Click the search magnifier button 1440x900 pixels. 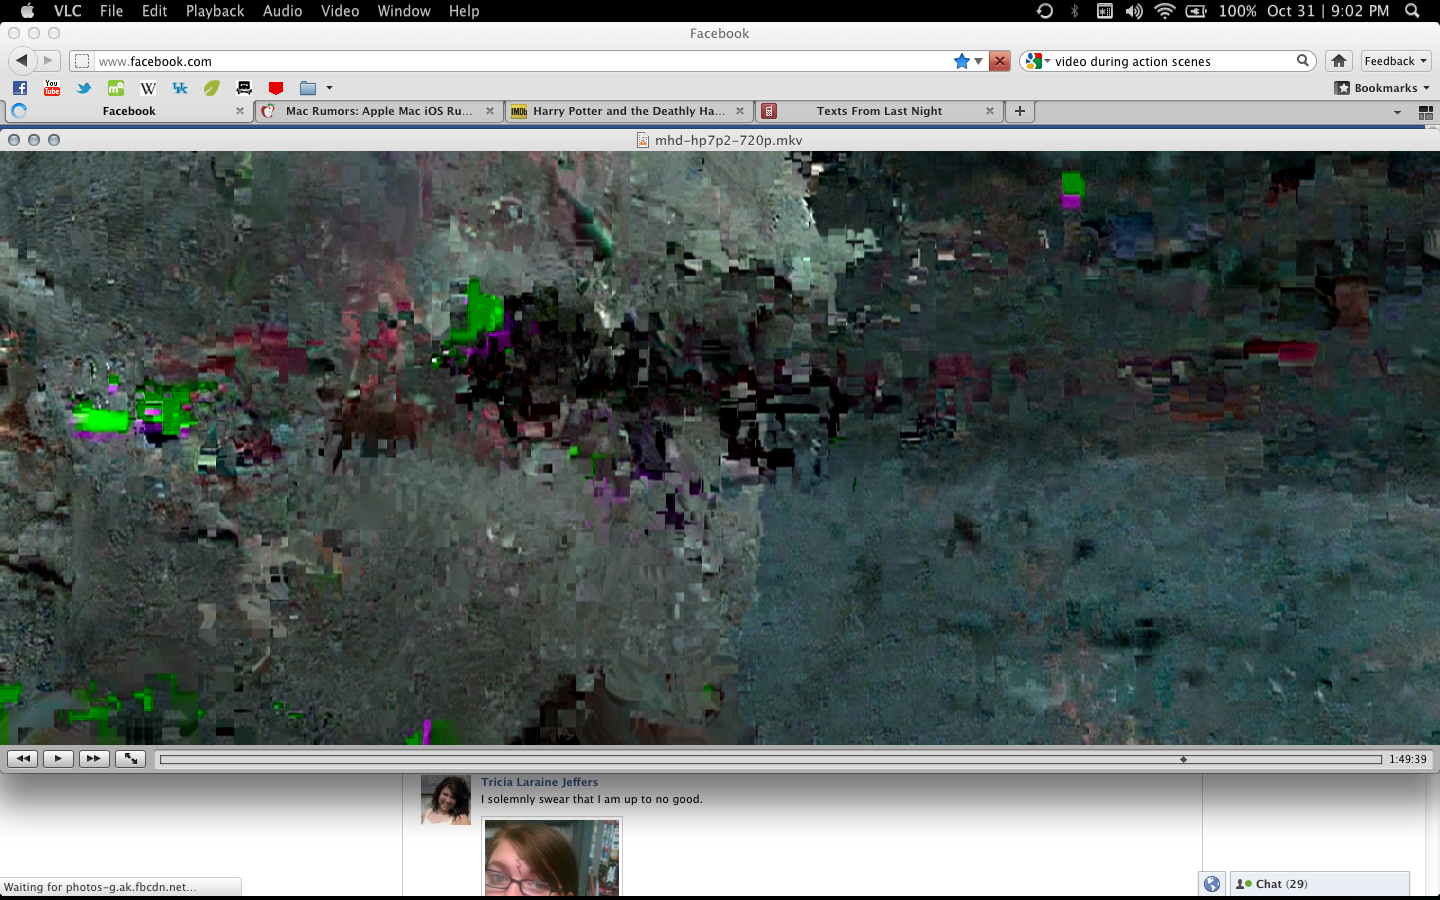pos(1303,61)
